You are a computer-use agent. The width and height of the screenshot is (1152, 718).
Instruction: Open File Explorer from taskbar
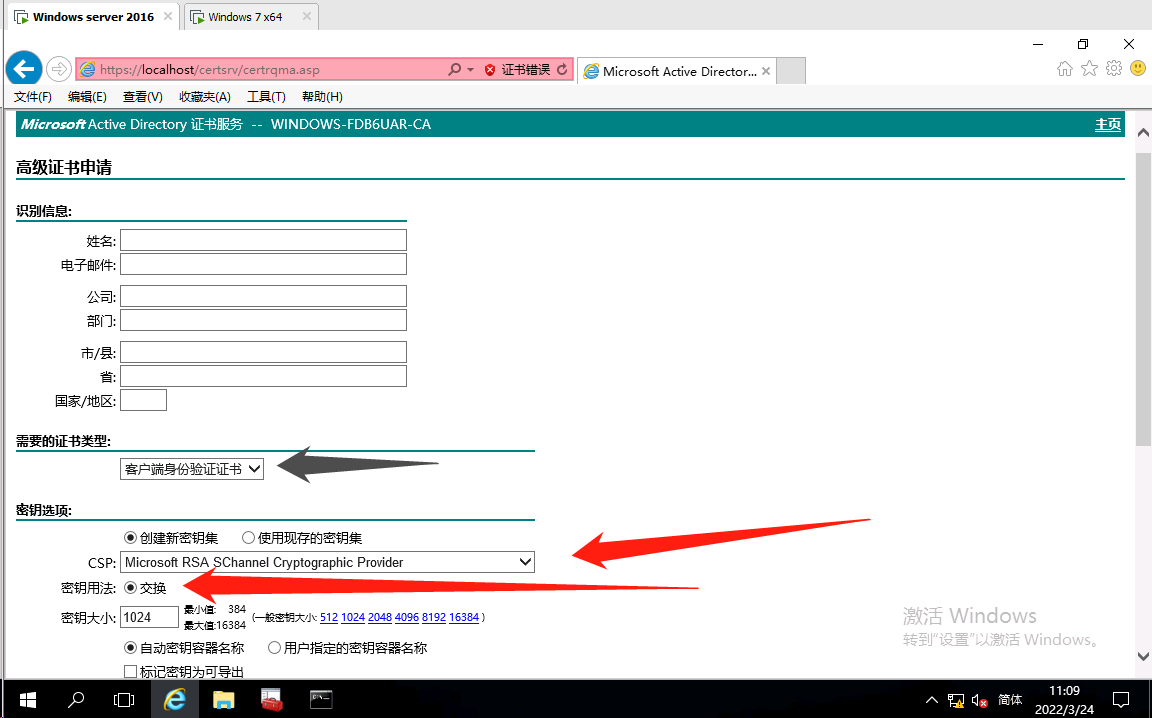223,700
